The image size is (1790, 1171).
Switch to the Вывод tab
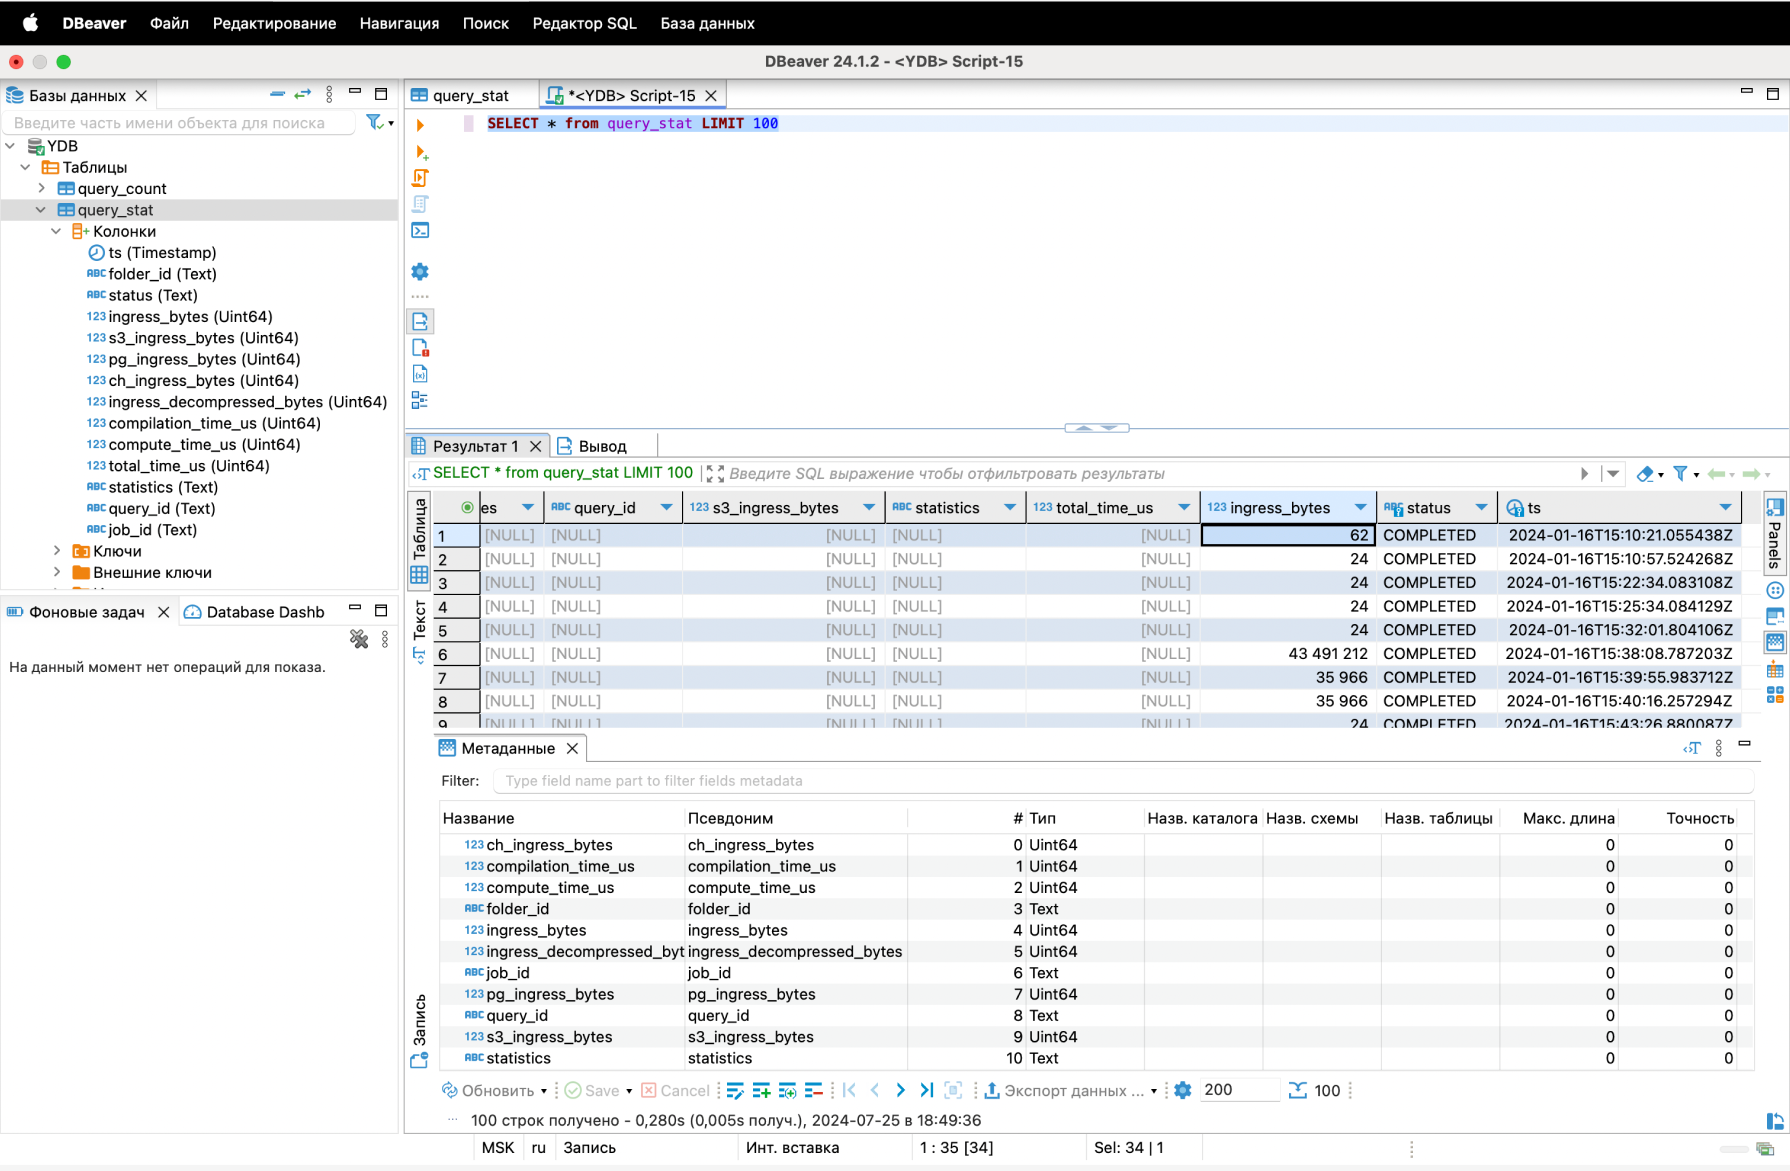[x=602, y=446]
